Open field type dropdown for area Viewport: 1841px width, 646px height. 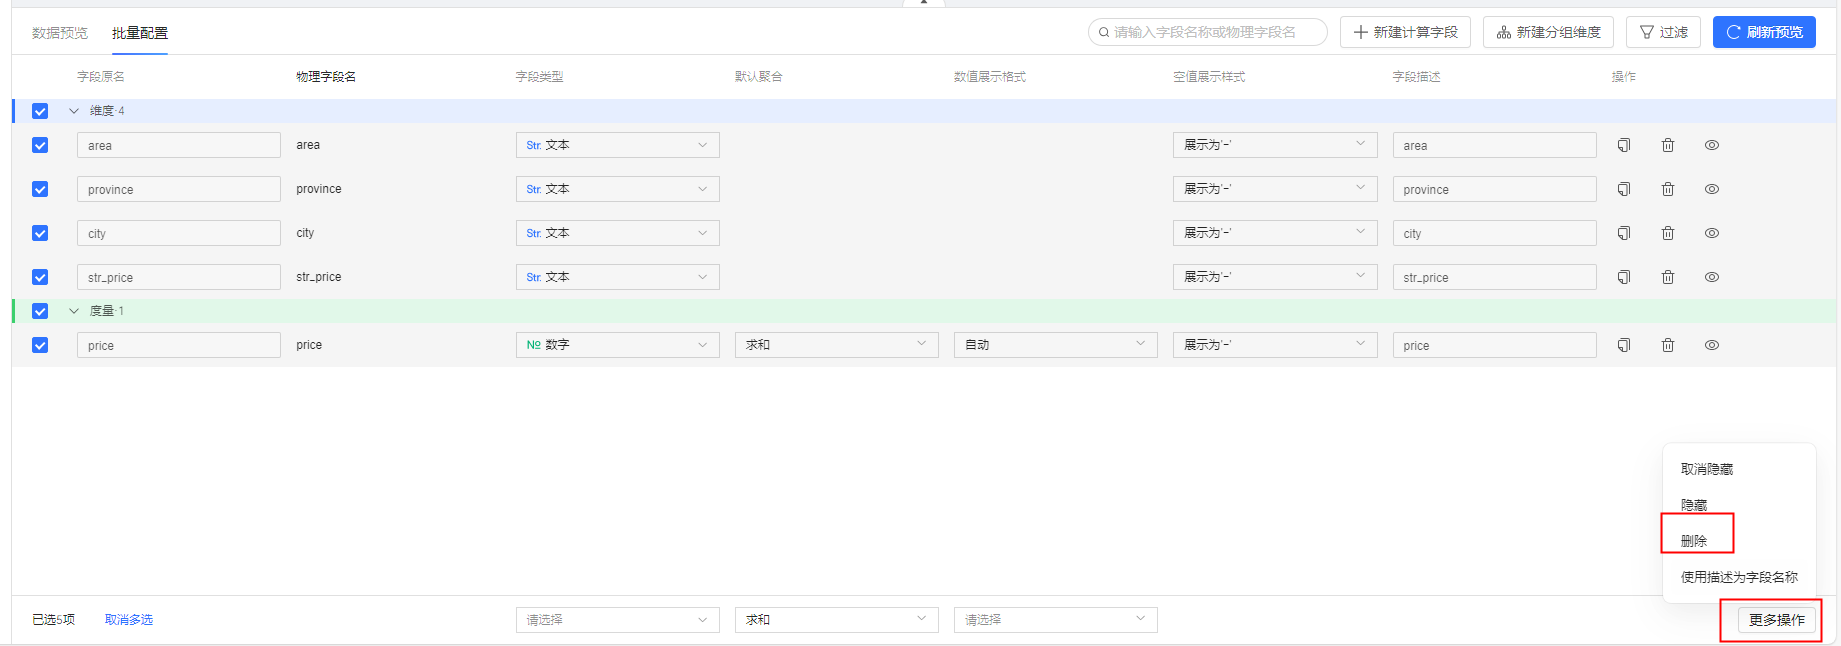click(617, 145)
